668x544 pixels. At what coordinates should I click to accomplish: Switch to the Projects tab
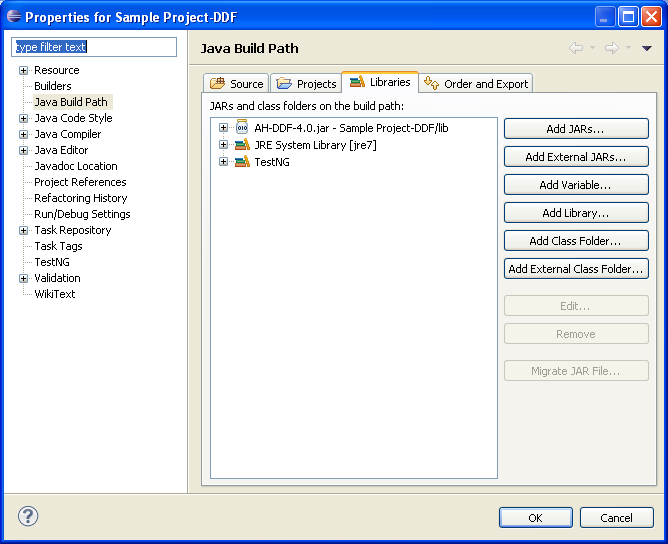306,83
